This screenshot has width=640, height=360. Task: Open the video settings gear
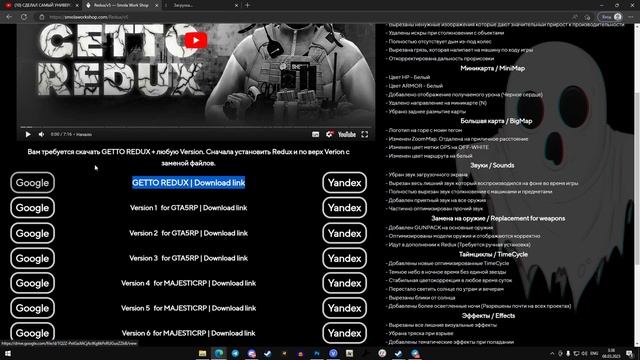[329, 134]
